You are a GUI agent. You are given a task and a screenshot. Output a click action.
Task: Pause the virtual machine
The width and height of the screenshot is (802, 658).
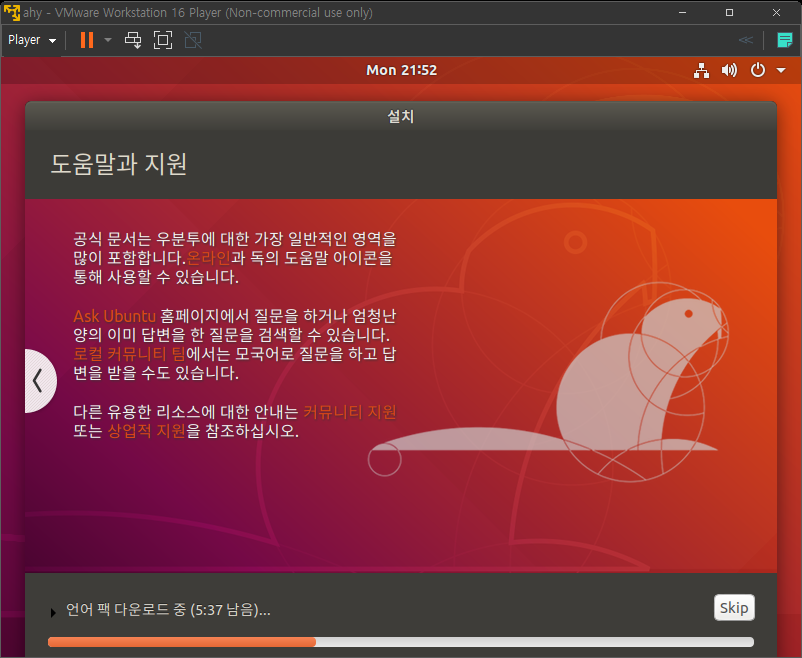pyautogui.click(x=87, y=40)
